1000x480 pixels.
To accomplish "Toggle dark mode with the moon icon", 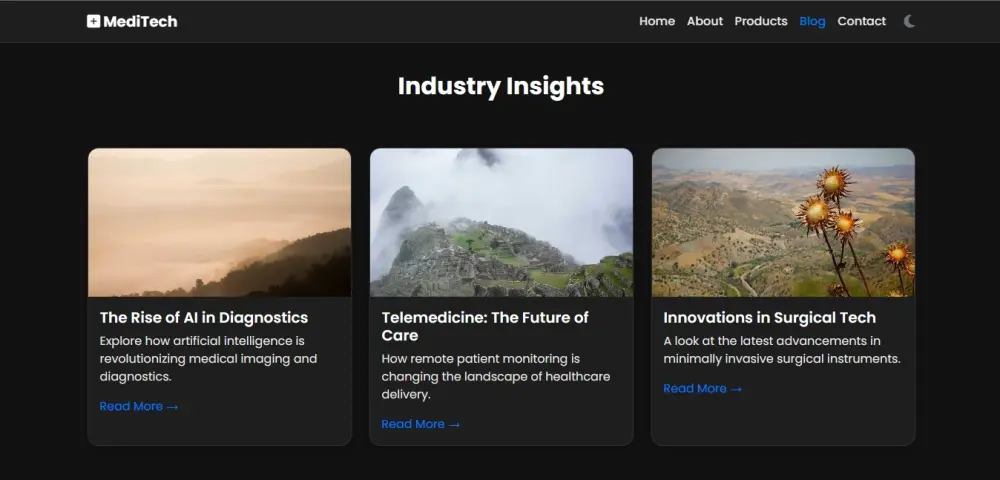I will tap(909, 21).
